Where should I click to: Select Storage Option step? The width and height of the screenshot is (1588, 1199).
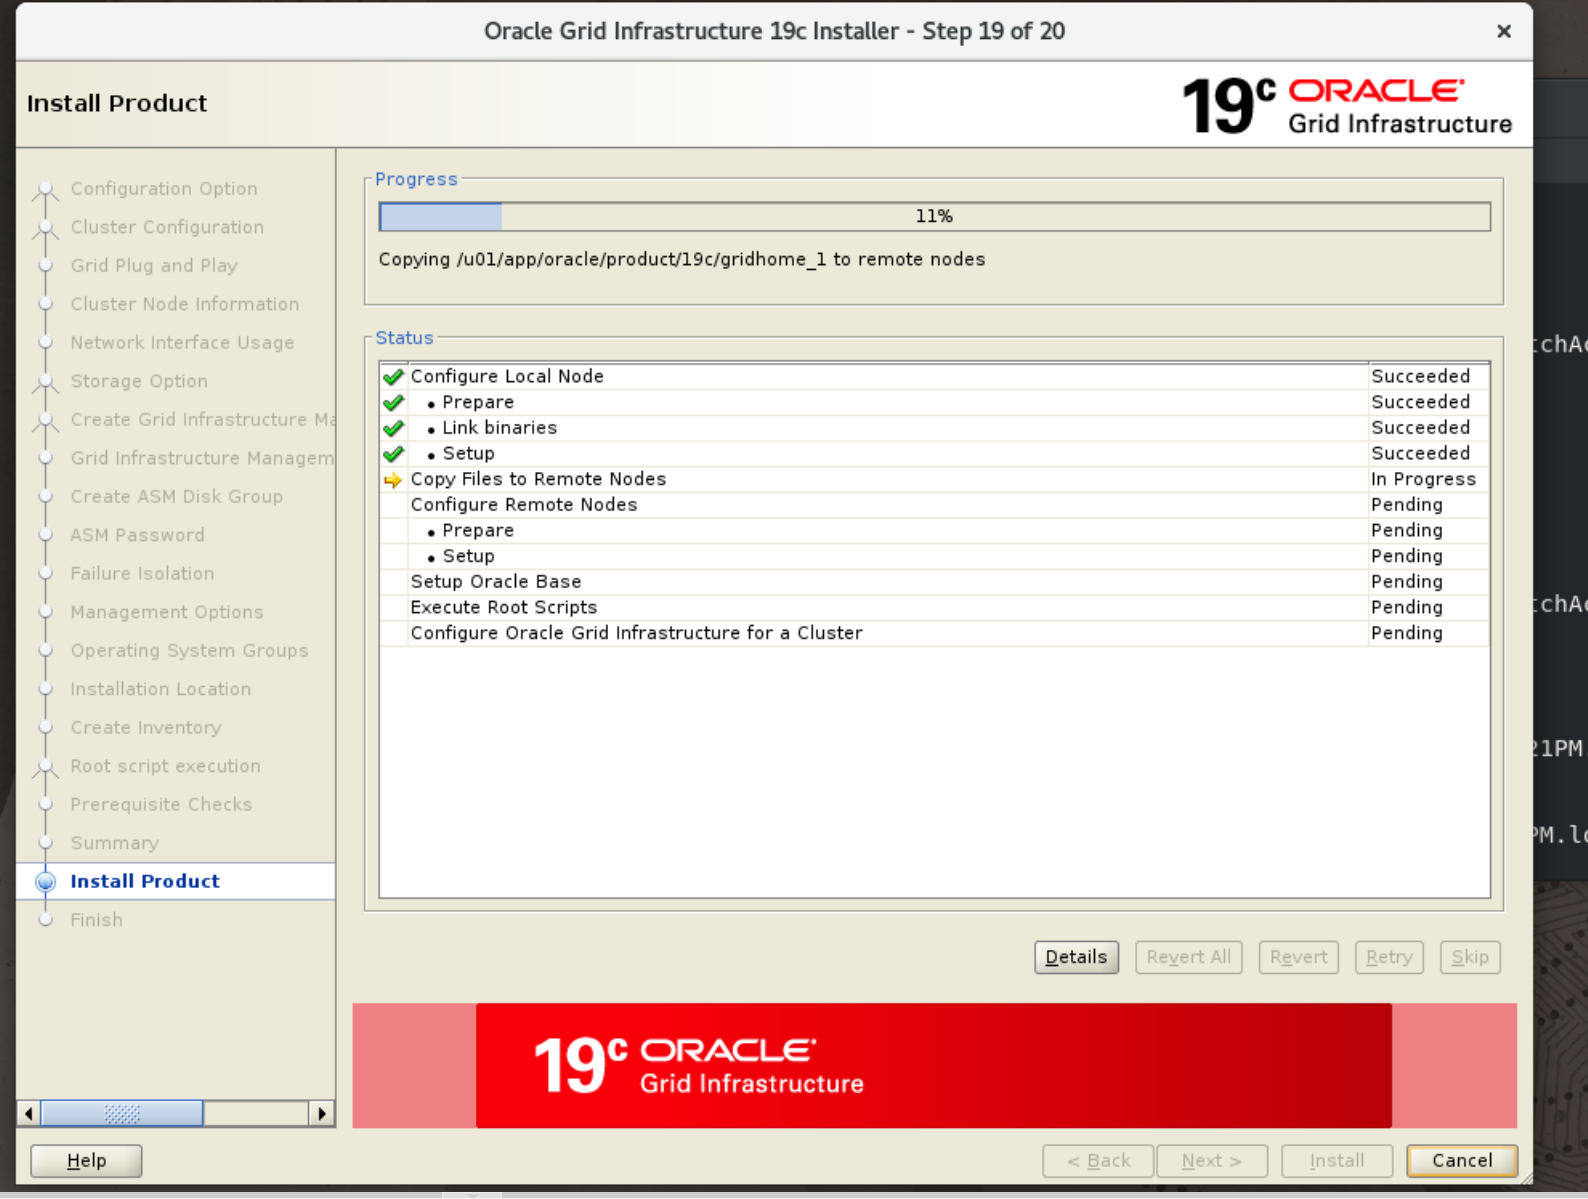tap(139, 382)
